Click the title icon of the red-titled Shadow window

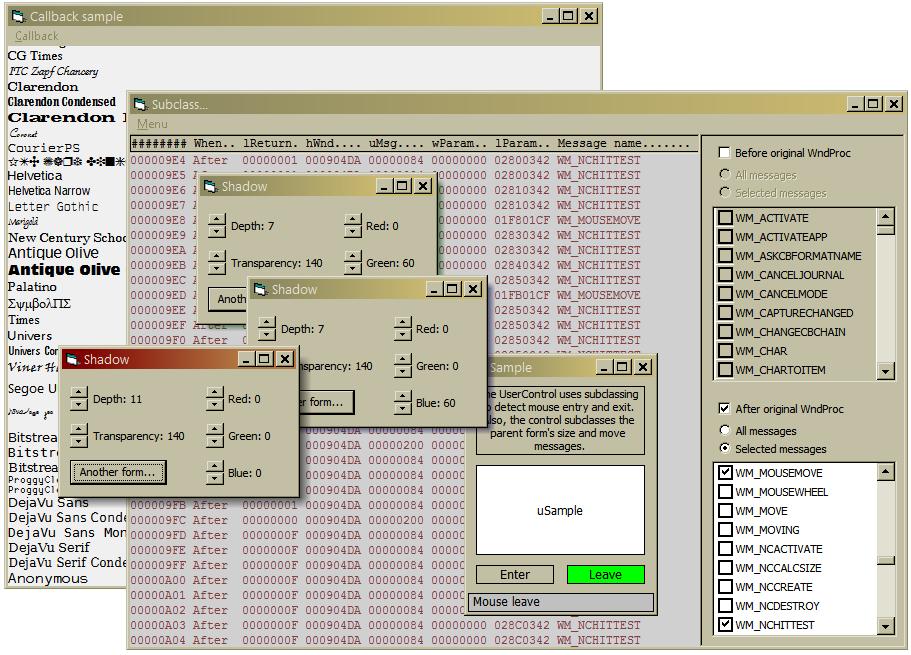coord(72,359)
